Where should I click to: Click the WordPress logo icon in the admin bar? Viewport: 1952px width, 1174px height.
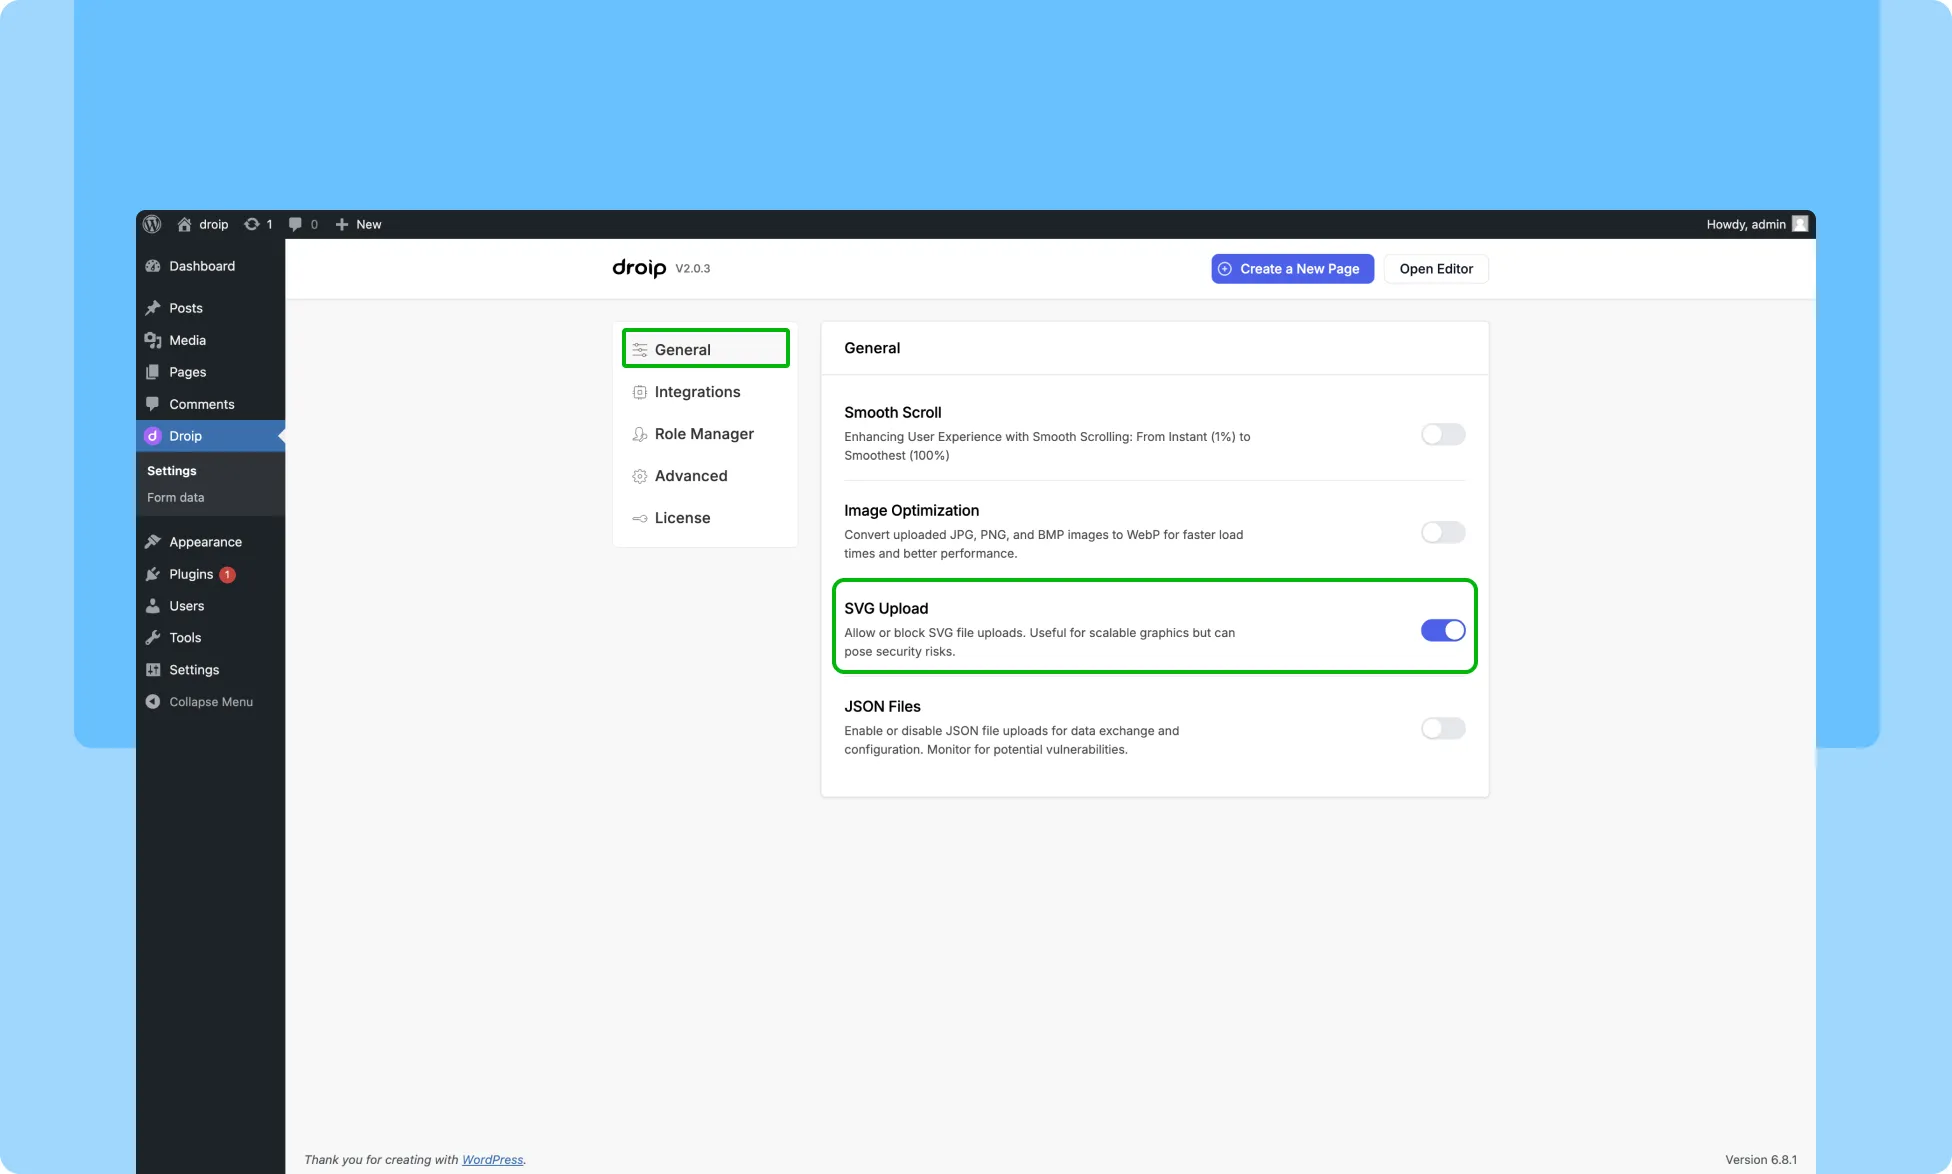pos(152,224)
